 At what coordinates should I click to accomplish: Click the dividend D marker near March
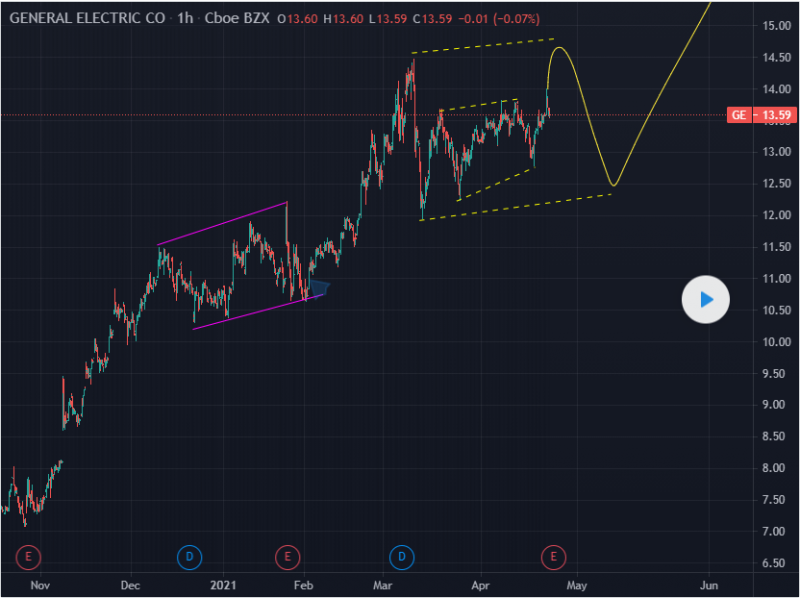[x=402, y=555]
